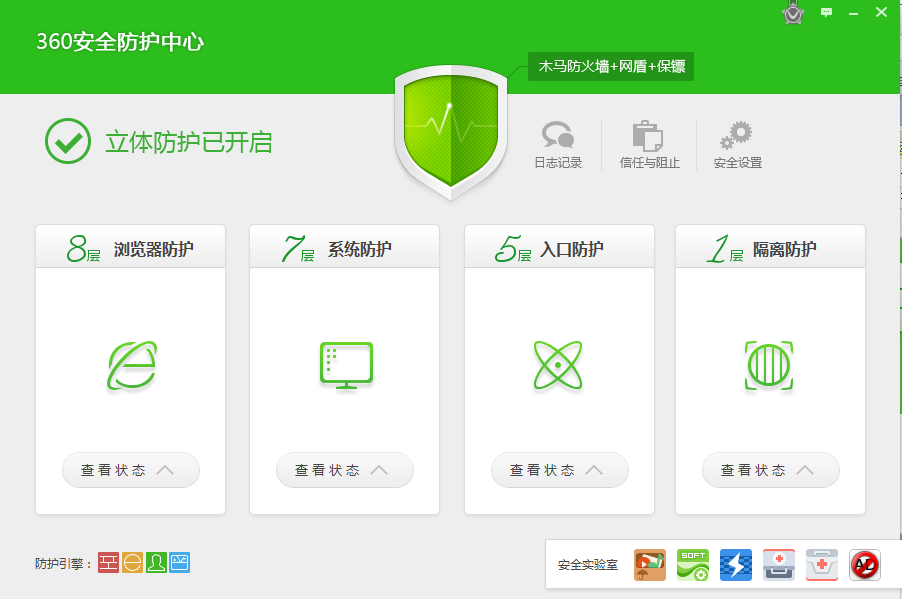902x599 pixels.
Task: Click the 木马防火墙+网盾+保镖 tag
Action: pyautogui.click(x=611, y=66)
